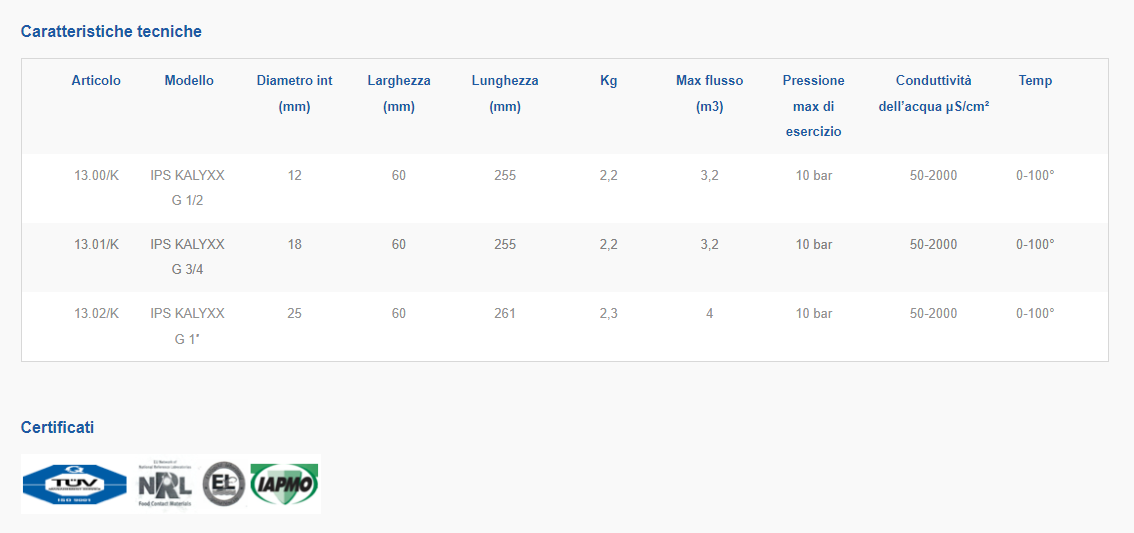The height and width of the screenshot is (533, 1134).
Task: Click the Caratteristiche tecniche heading
Action: pyautogui.click(x=111, y=31)
